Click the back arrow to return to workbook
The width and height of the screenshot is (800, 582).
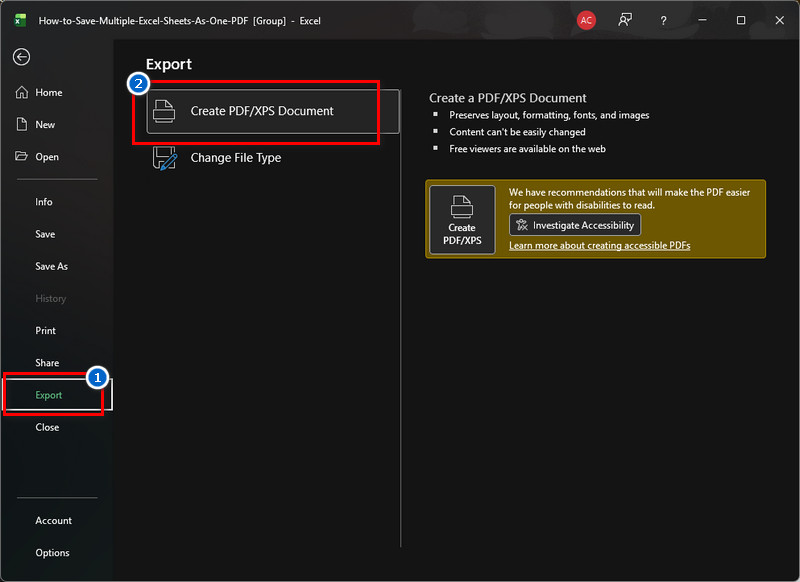pyautogui.click(x=21, y=57)
